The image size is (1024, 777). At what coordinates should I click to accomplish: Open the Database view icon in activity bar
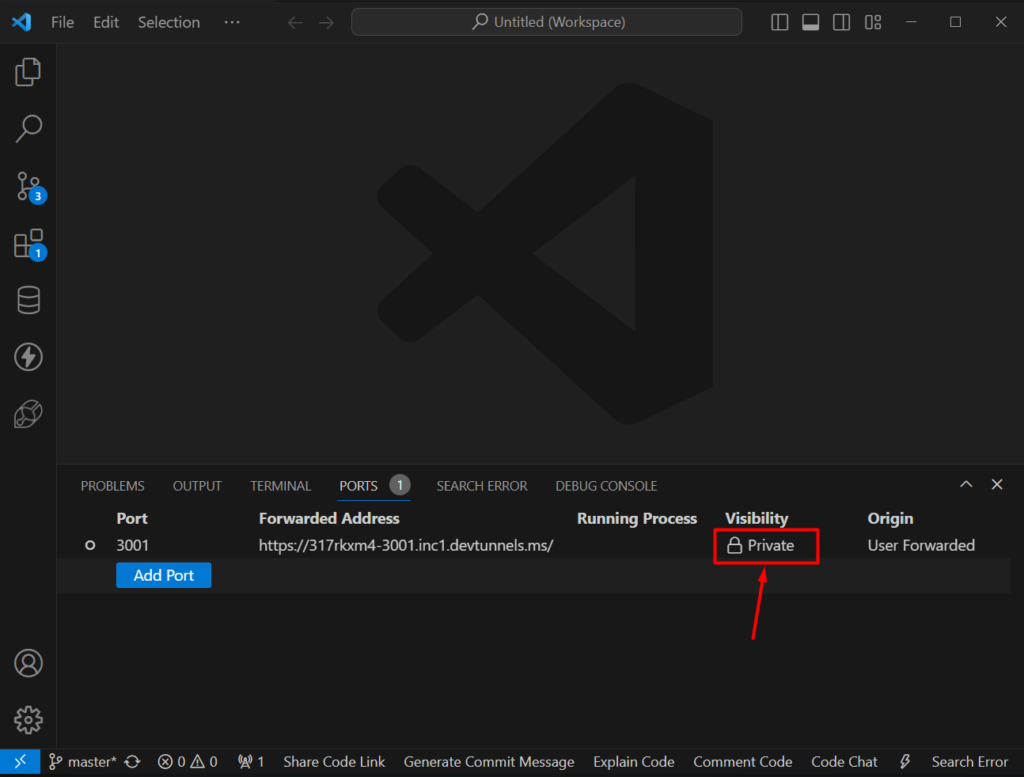point(28,300)
